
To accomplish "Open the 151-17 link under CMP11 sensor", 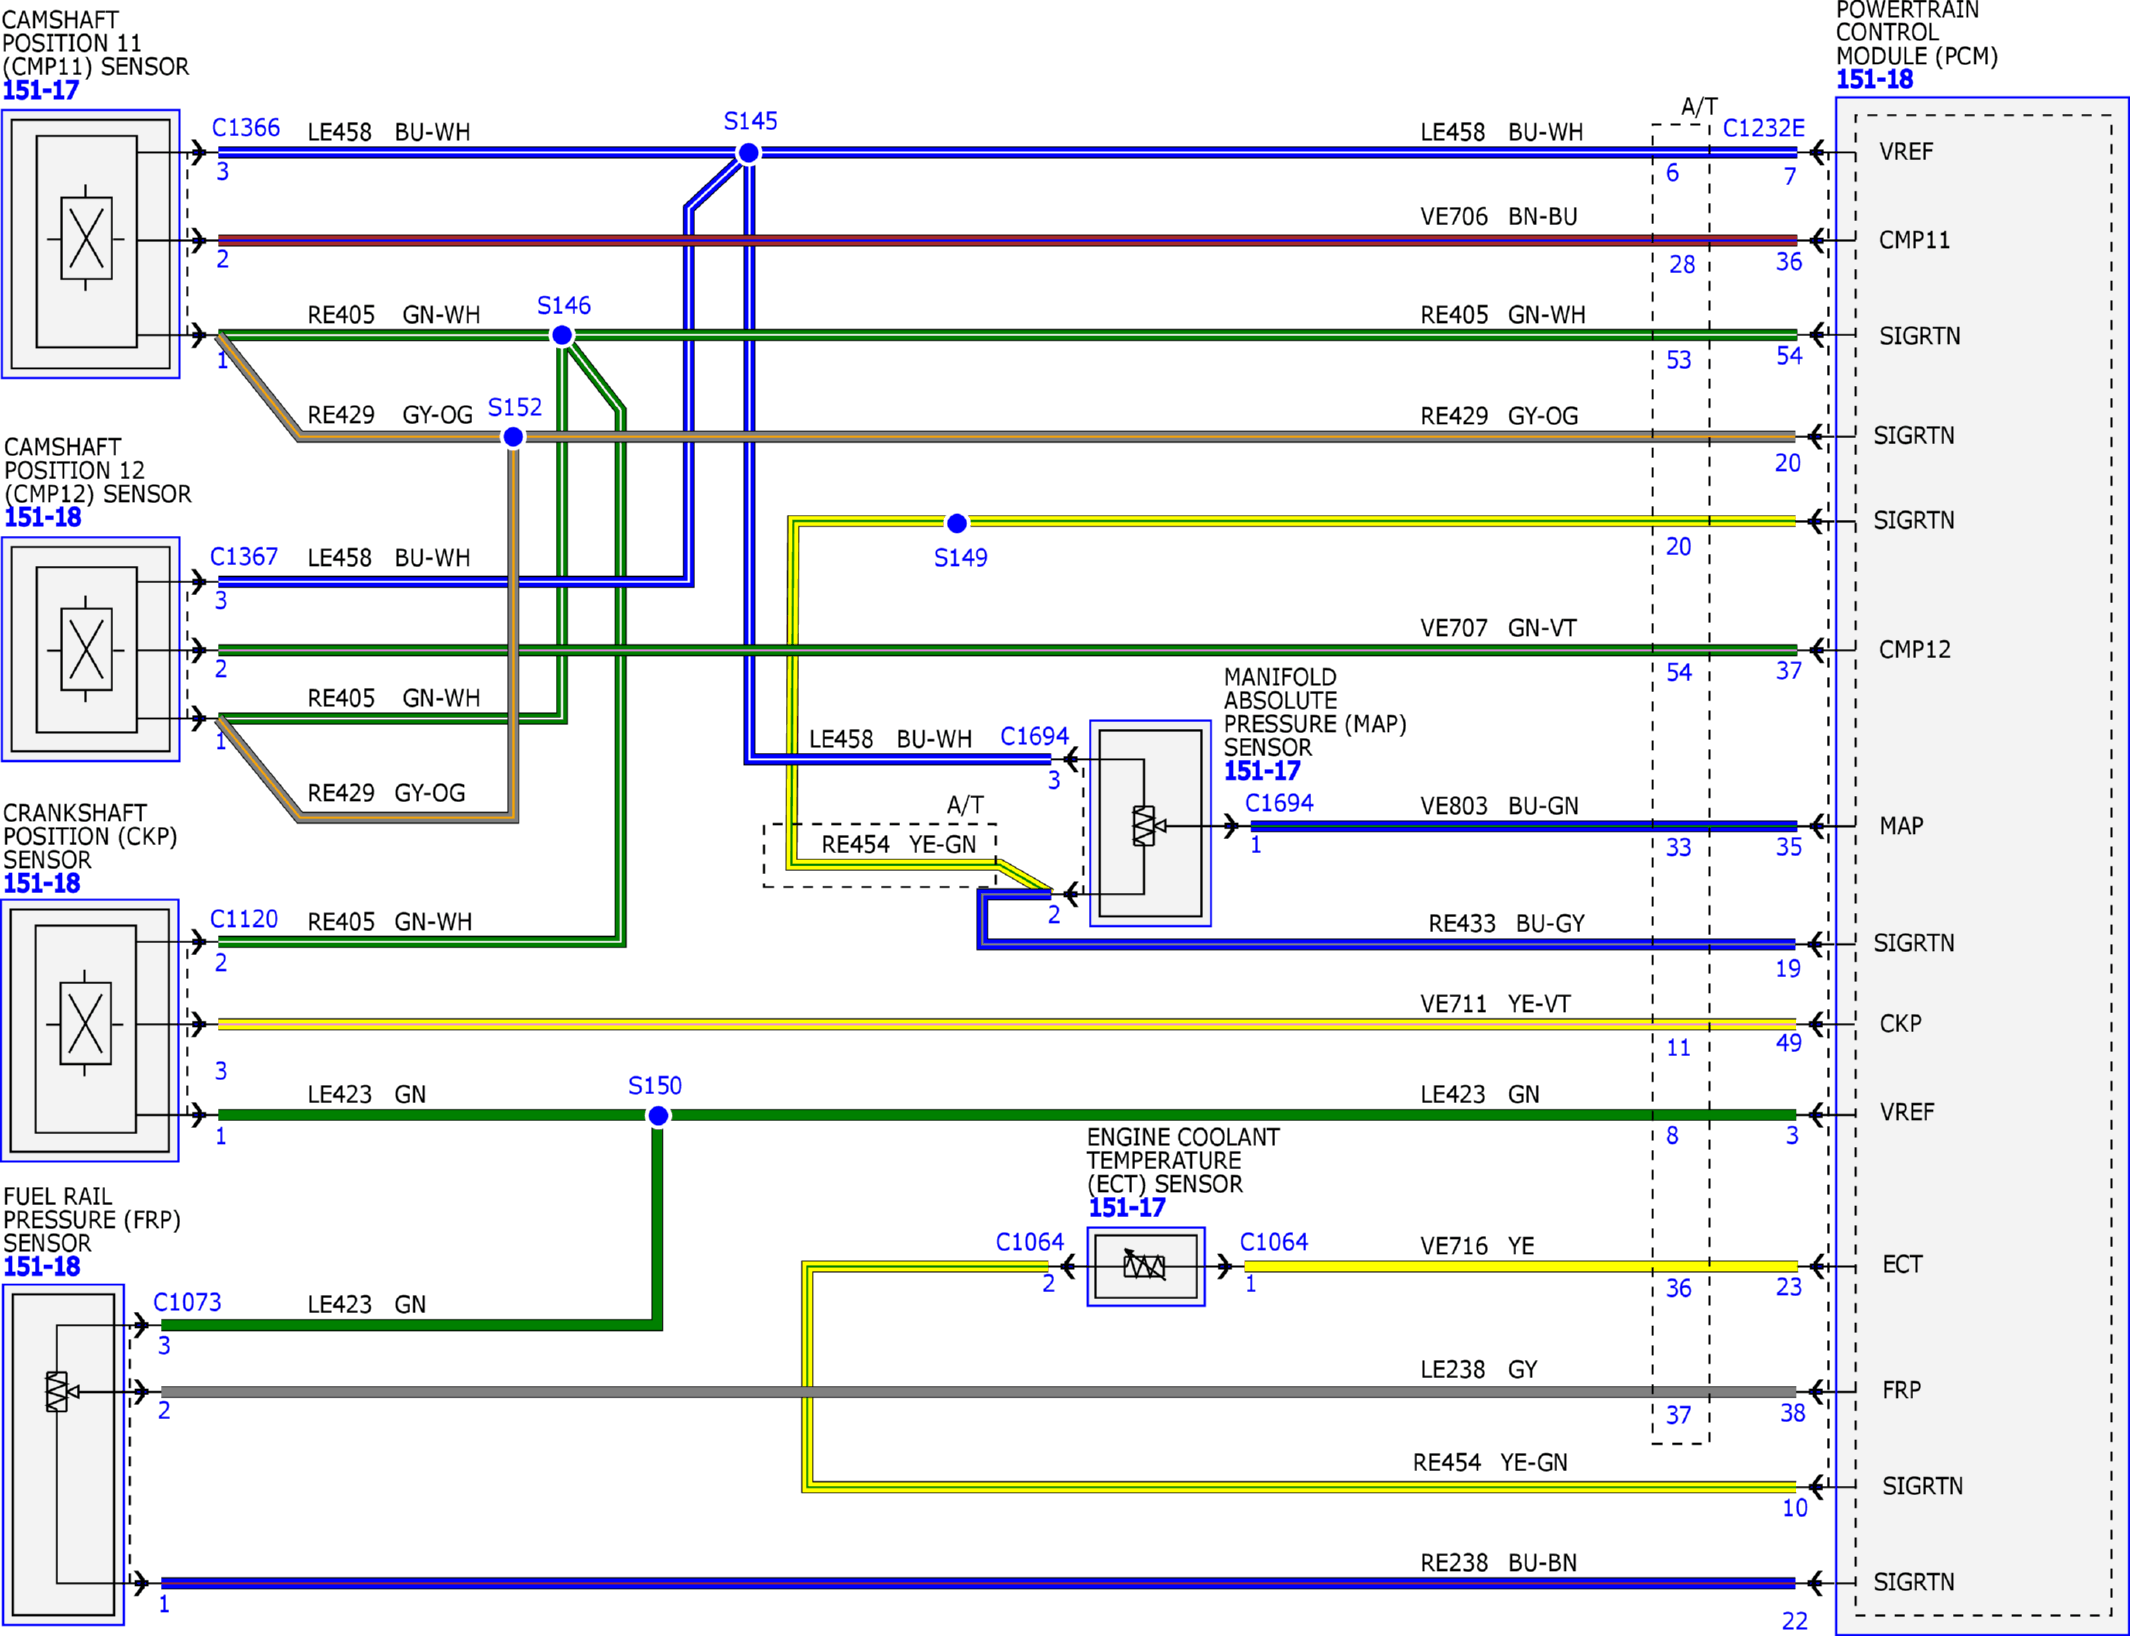I will (x=40, y=91).
